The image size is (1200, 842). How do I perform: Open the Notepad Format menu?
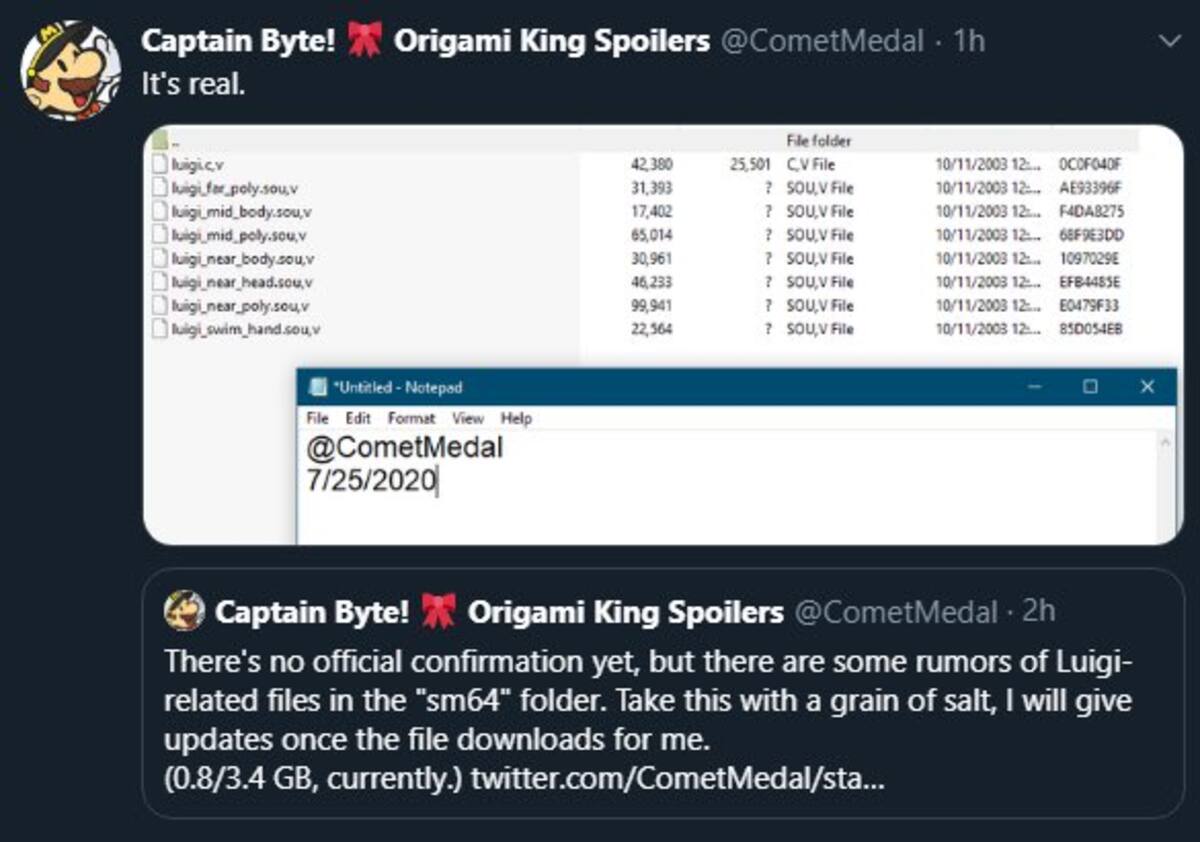pyautogui.click(x=411, y=418)
